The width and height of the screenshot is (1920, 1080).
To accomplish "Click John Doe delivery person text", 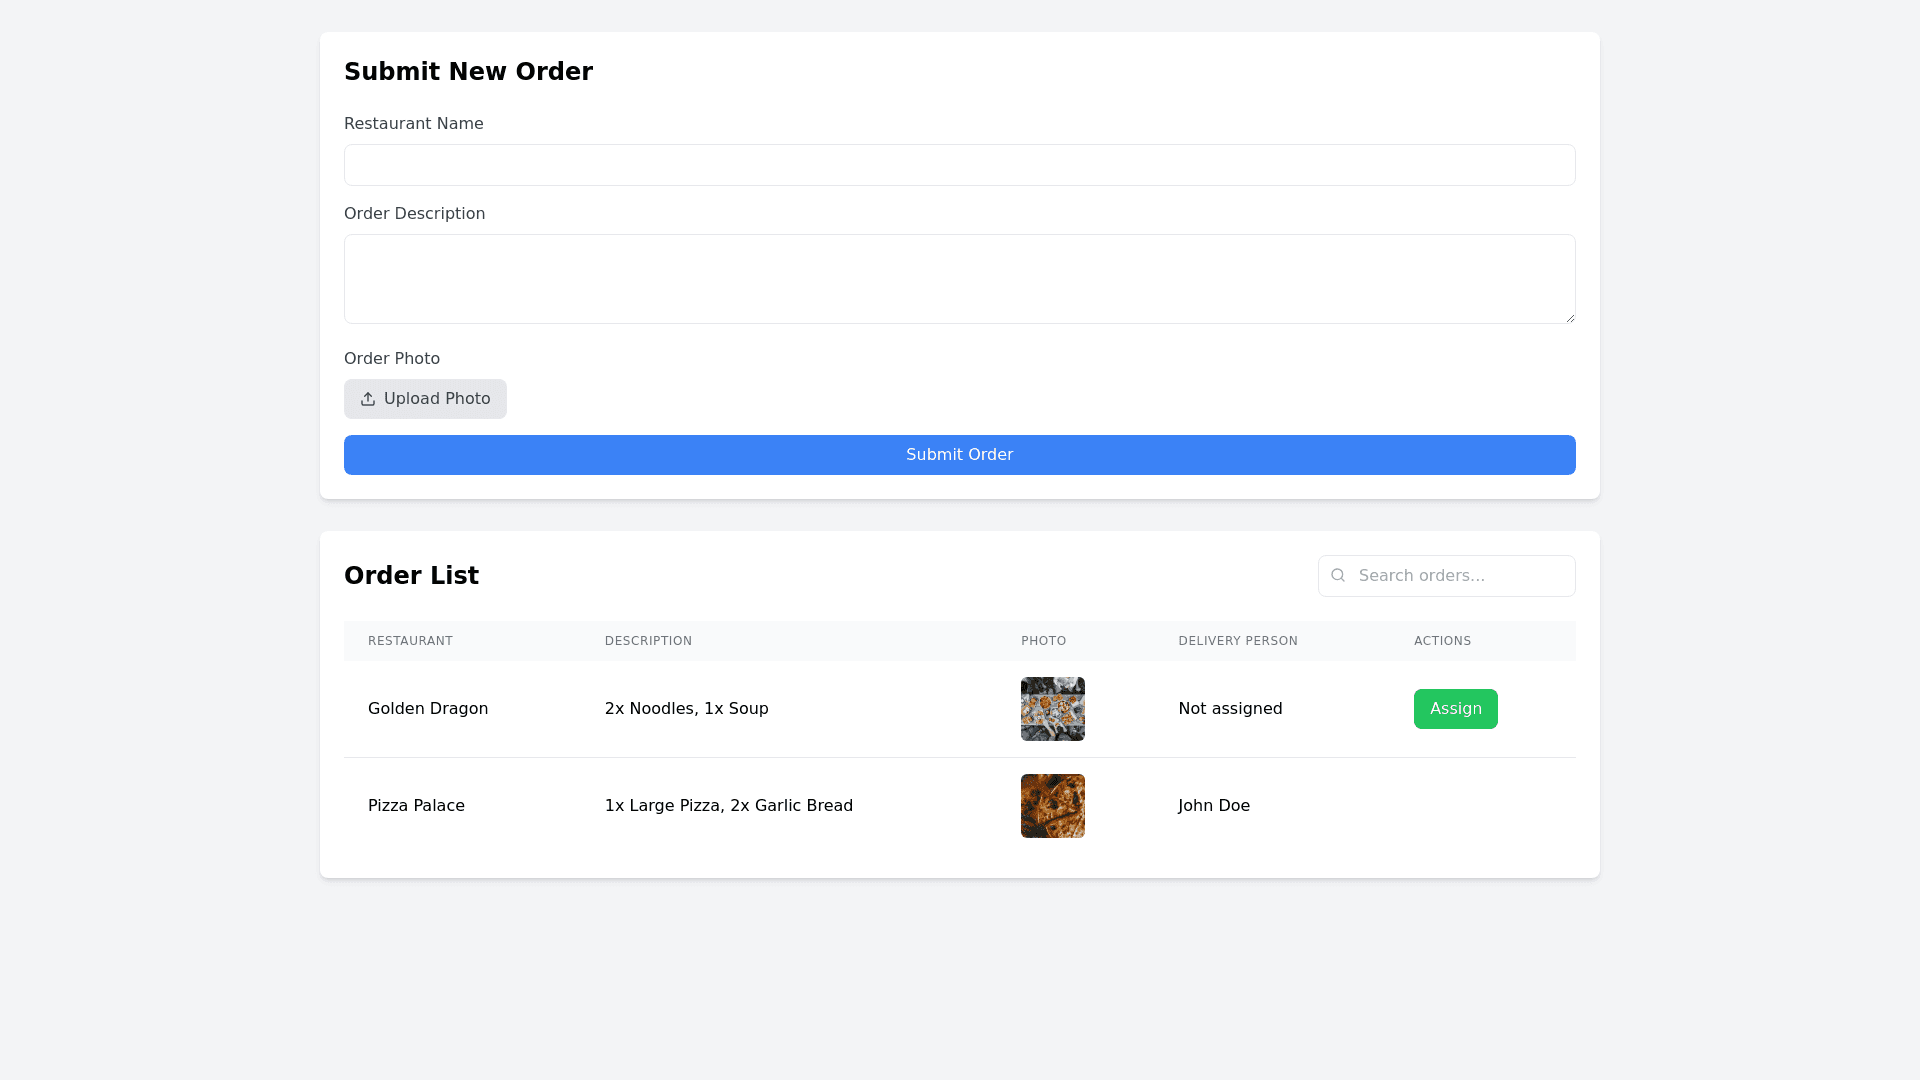I will click(x=1213, y=806).
